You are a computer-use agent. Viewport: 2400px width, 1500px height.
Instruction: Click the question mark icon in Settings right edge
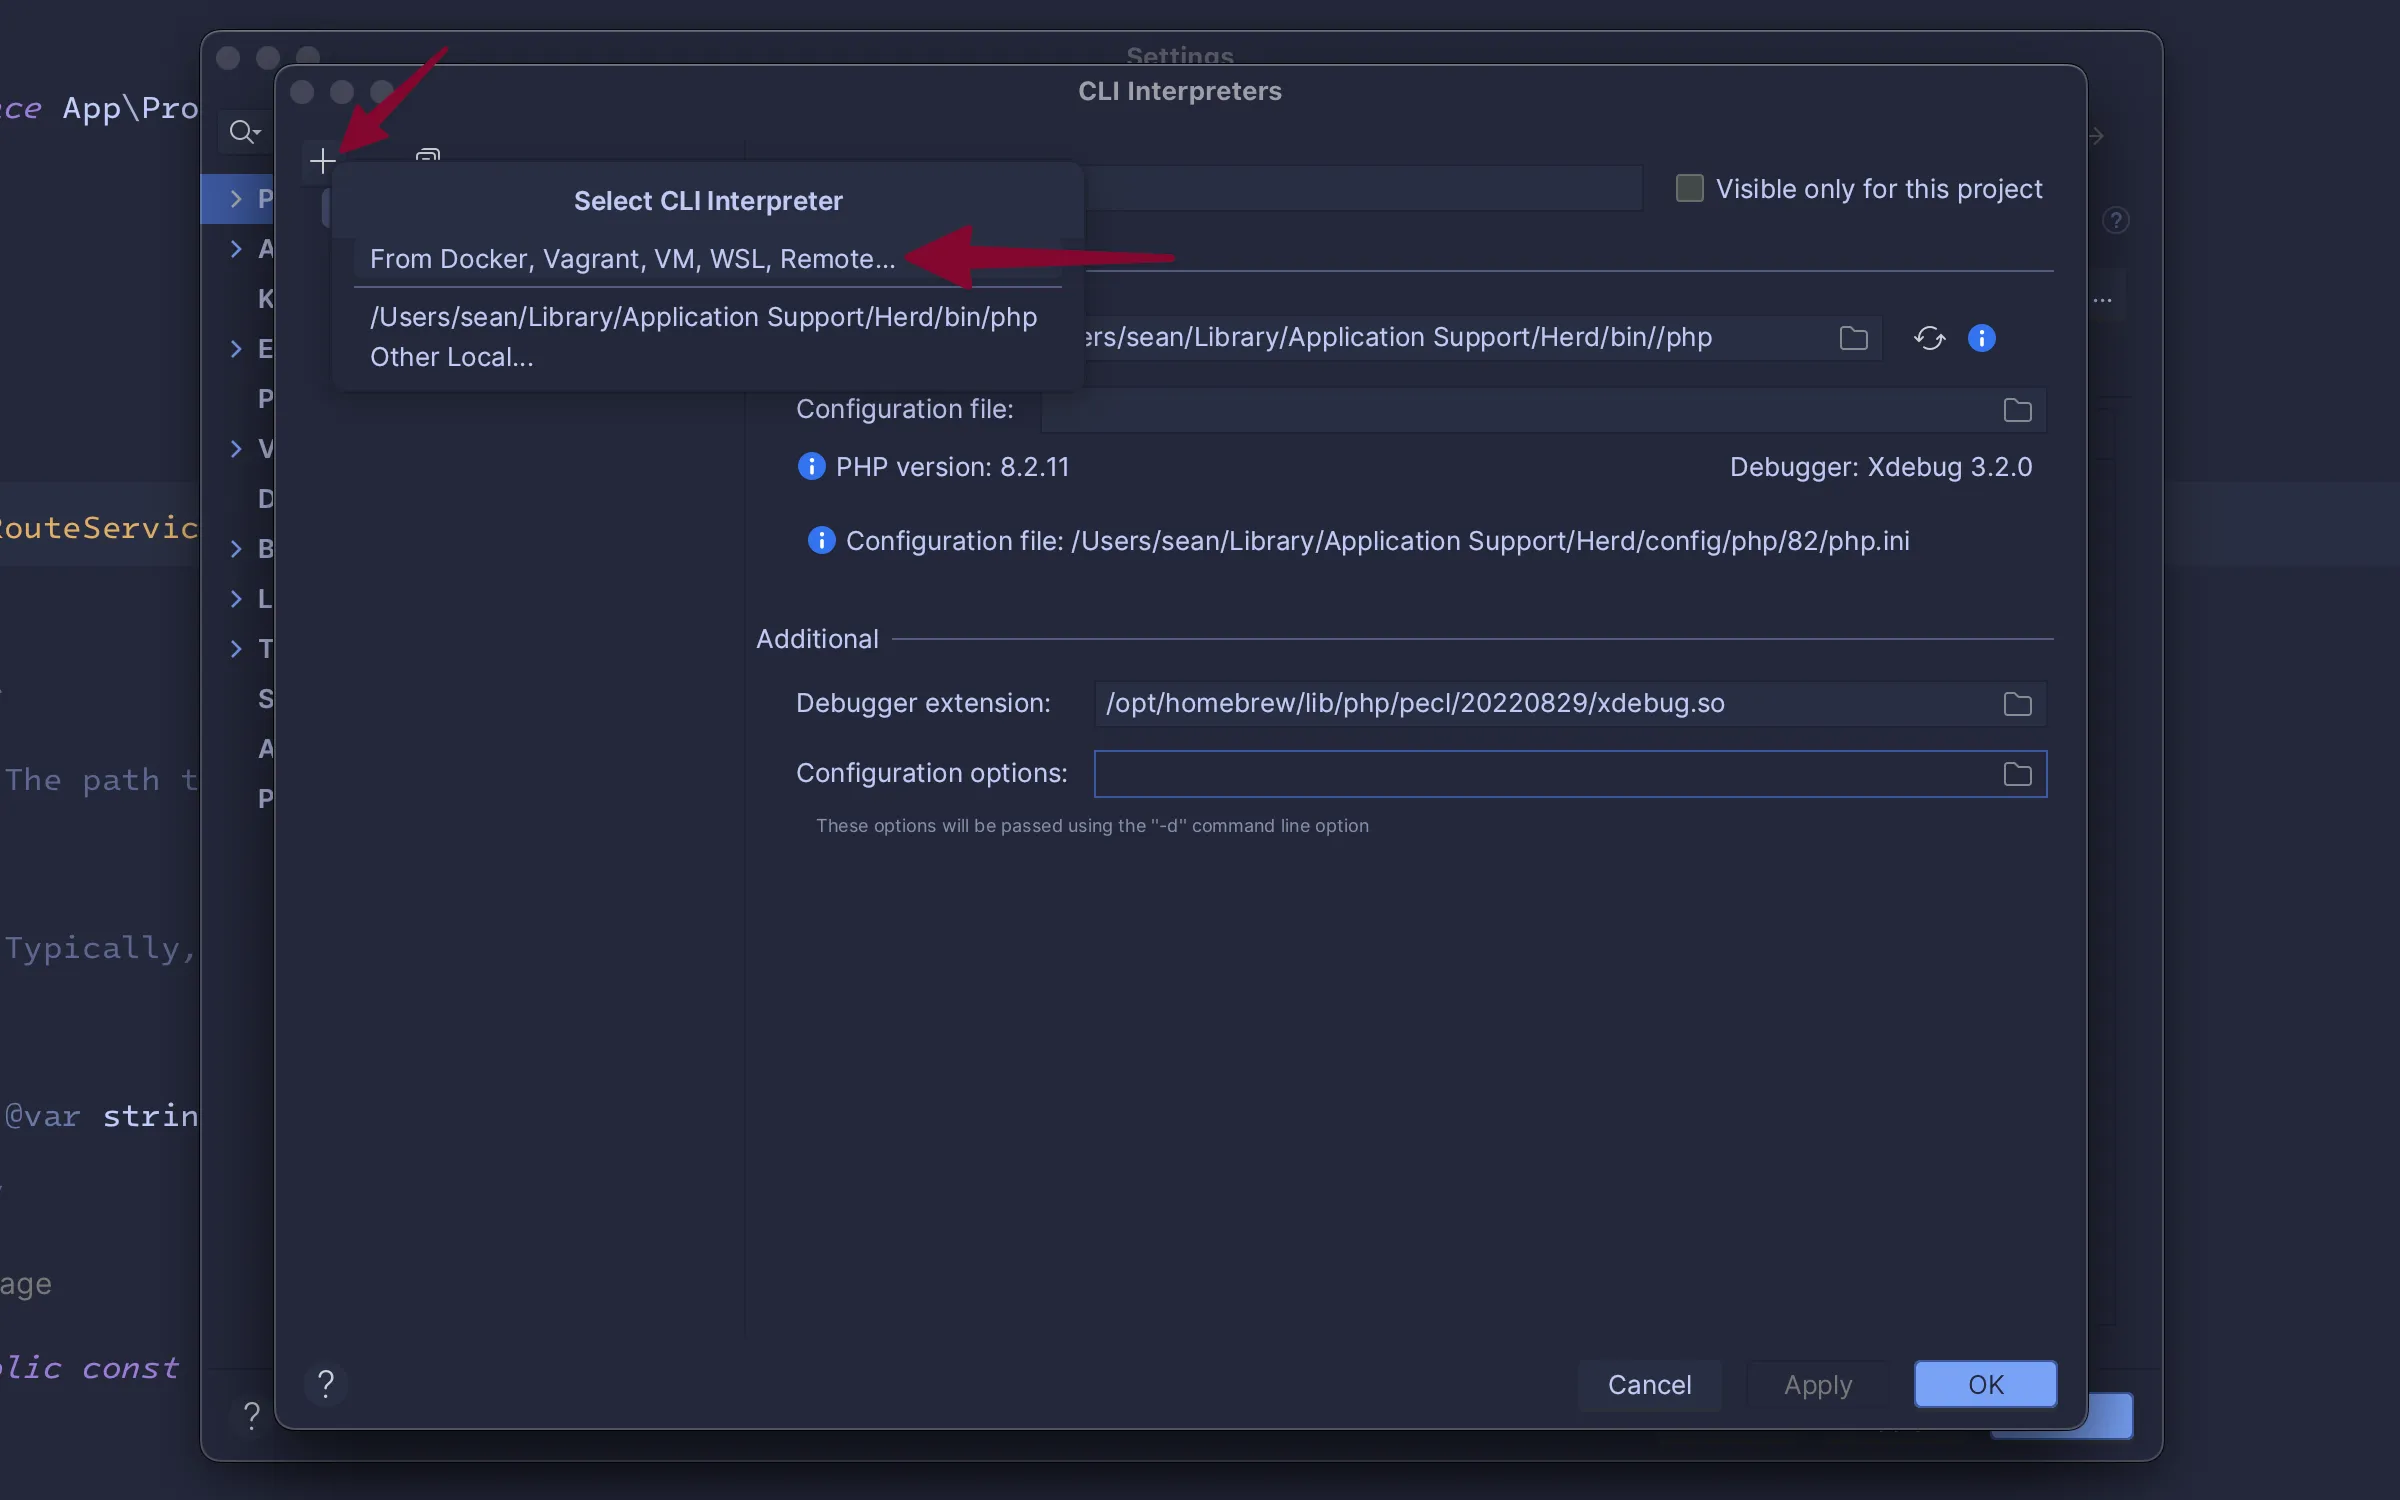[2115, 220]
